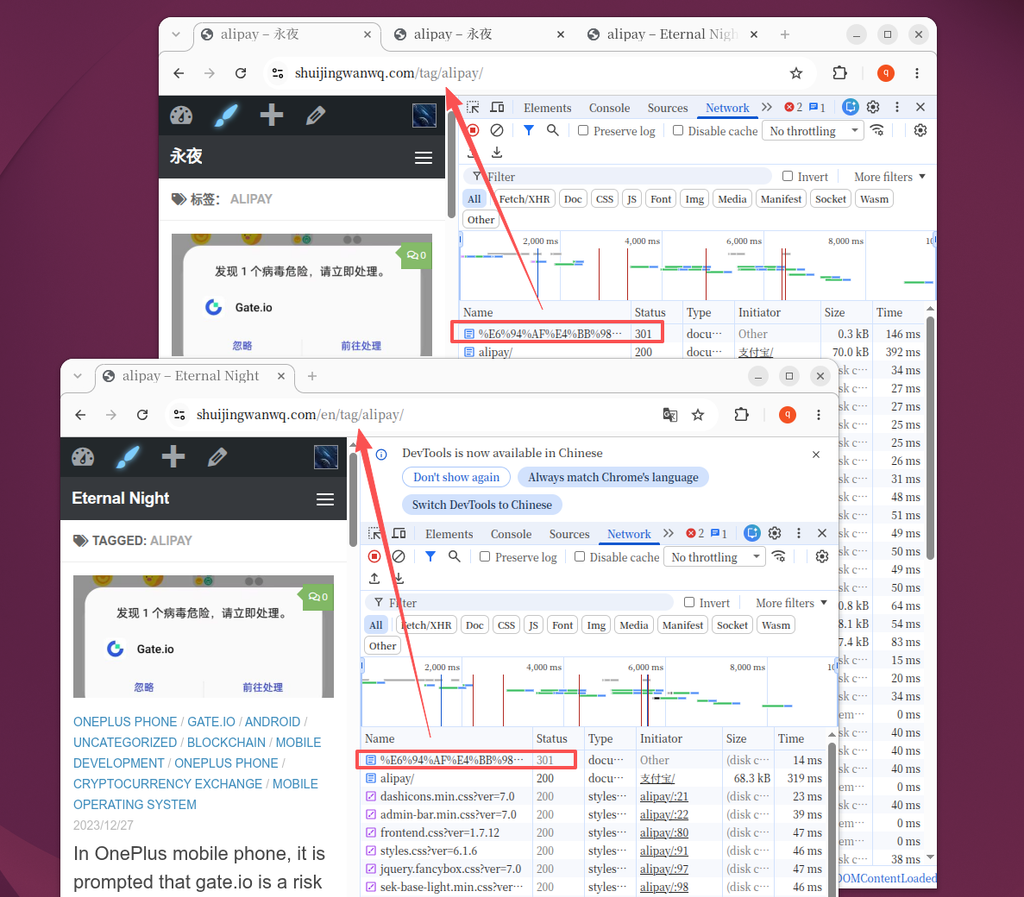
Task: Open DevTools settings gear beside the front tab bar
Action: 775,533
